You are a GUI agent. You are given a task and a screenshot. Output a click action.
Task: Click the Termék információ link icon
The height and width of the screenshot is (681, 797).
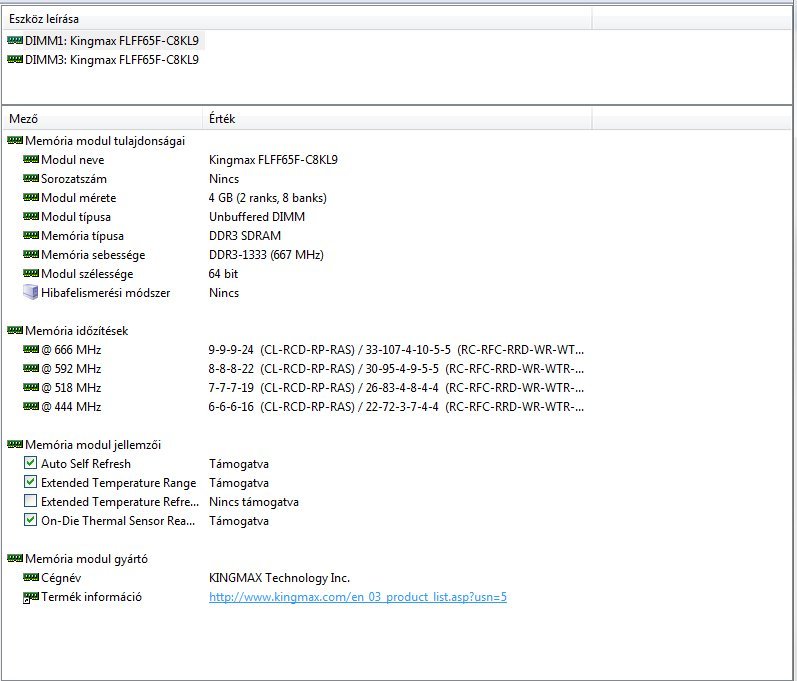click(31, 598)
